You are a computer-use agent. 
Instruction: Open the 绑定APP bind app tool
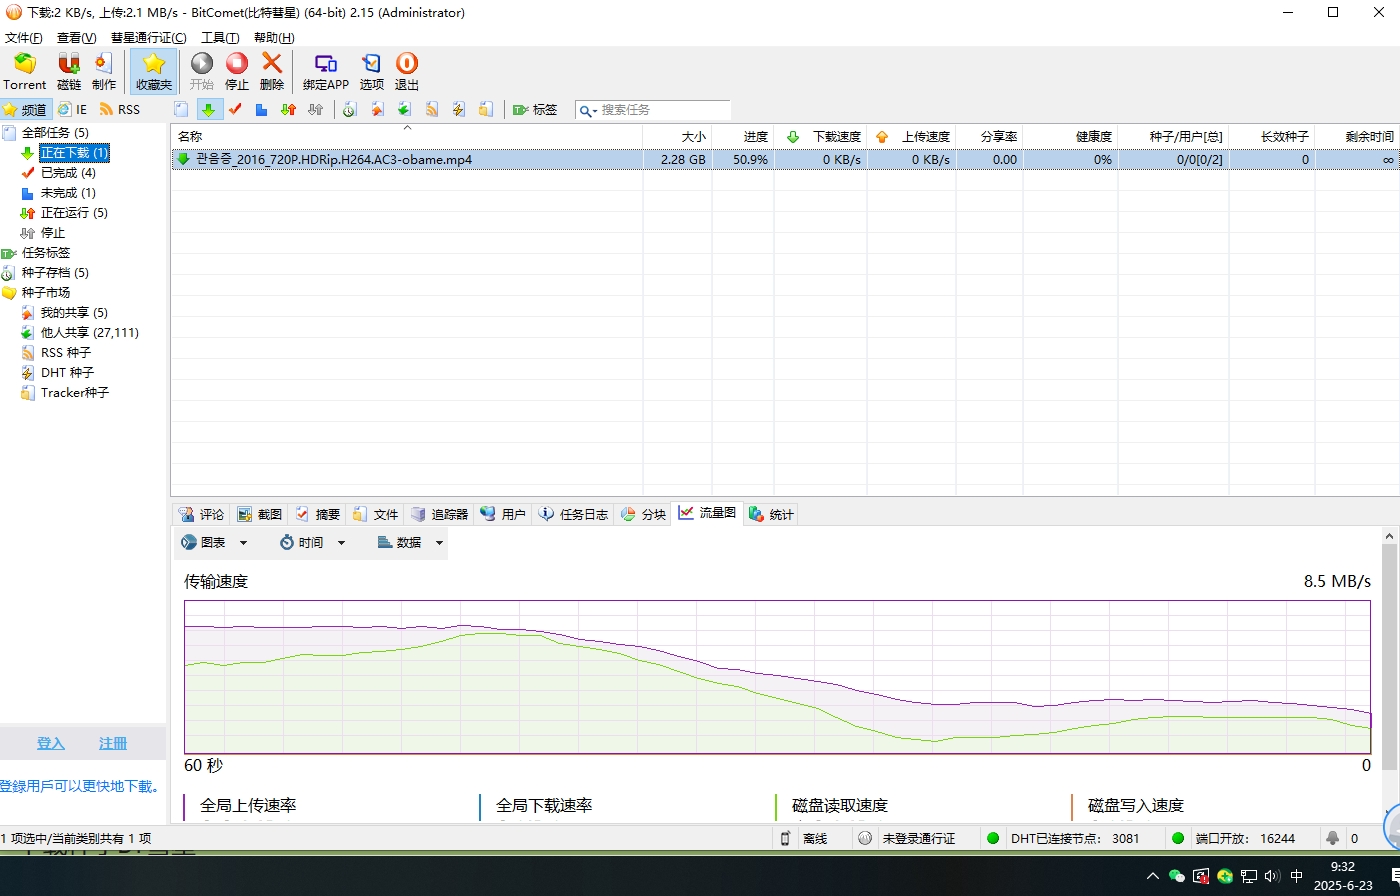point(326,72)
